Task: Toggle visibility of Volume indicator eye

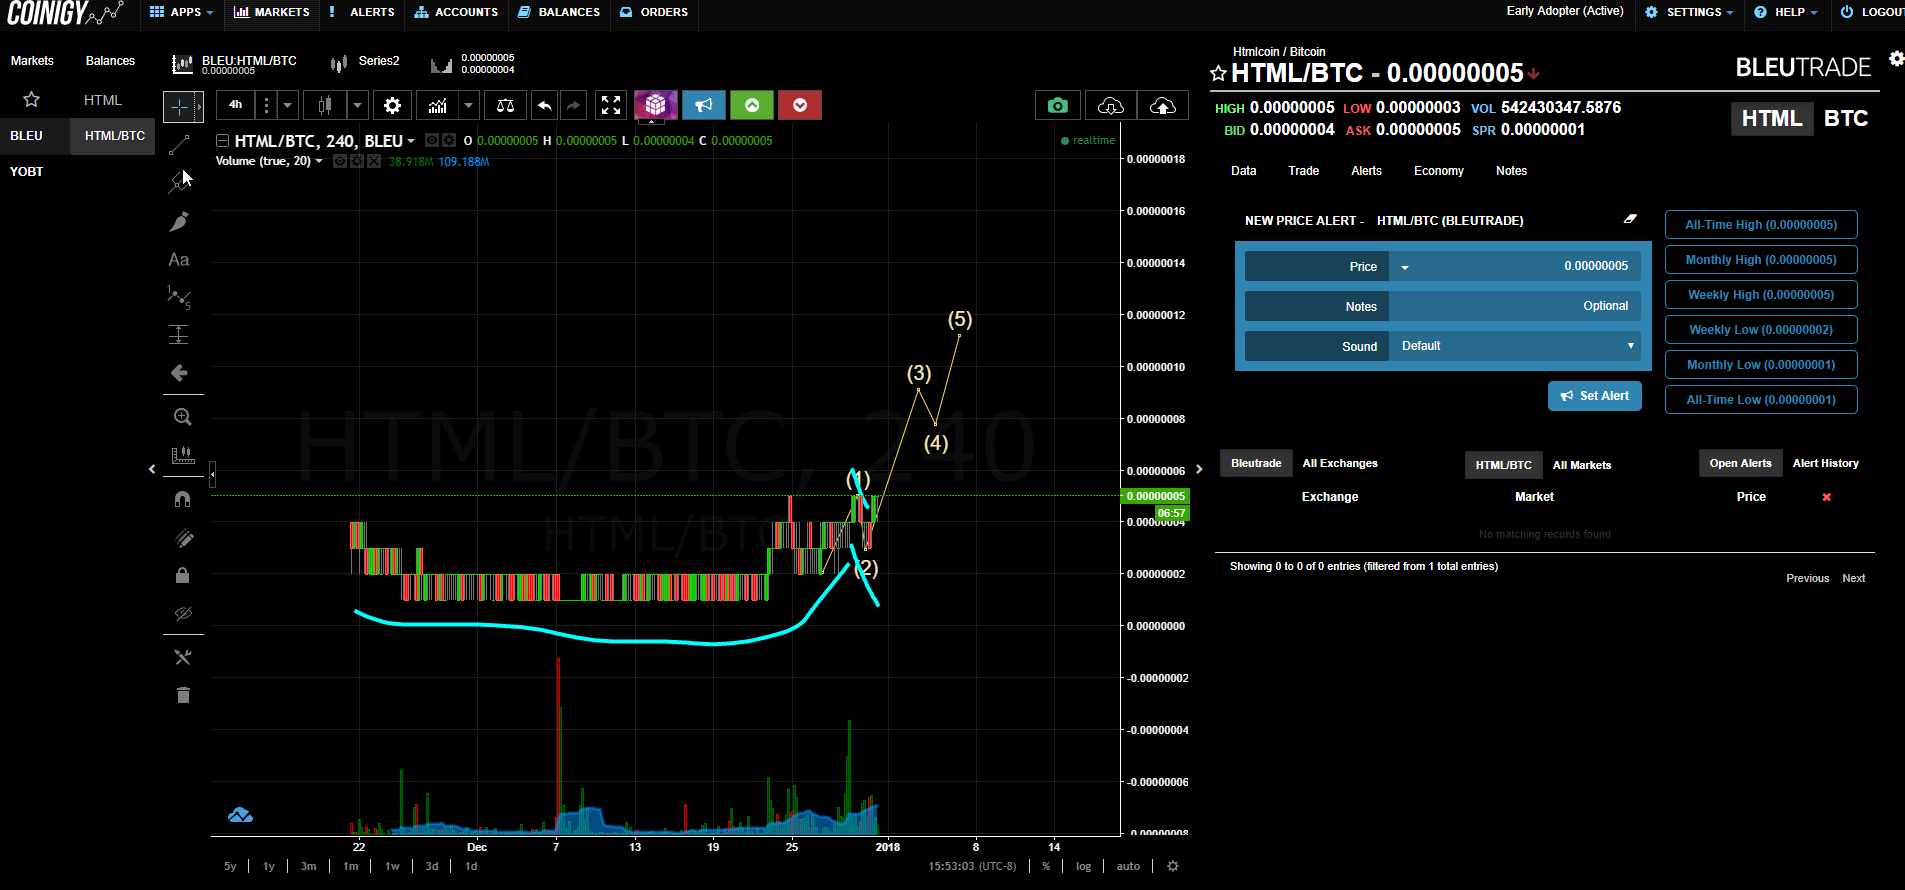Action: [x=340, y=161]
